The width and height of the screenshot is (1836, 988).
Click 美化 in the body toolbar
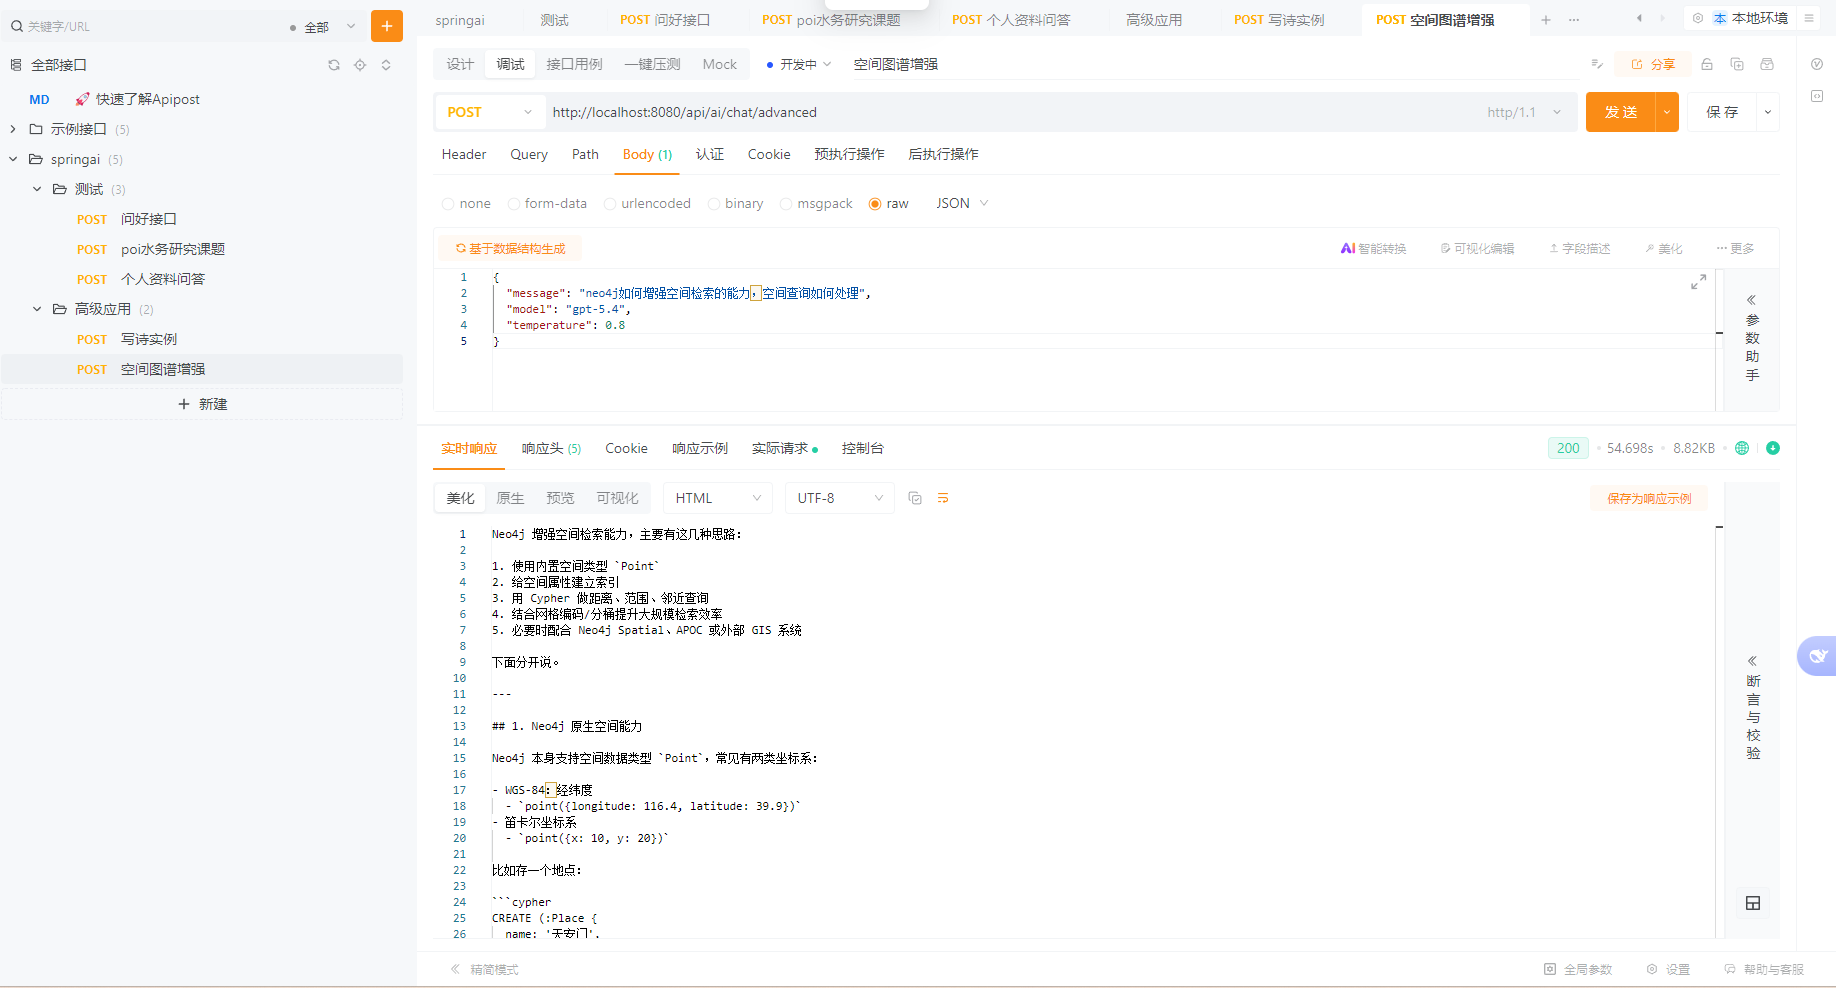click(x=1664, y=249)
